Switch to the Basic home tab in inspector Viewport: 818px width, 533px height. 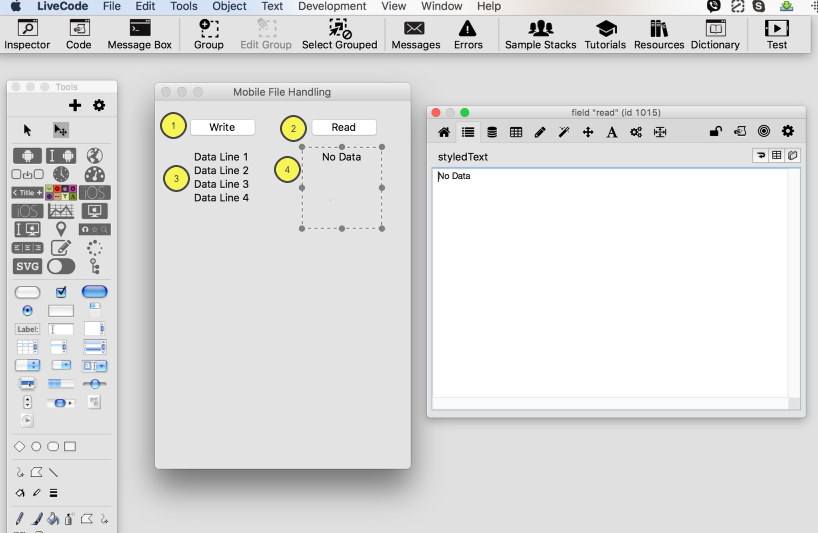click(x=444, y=132)
